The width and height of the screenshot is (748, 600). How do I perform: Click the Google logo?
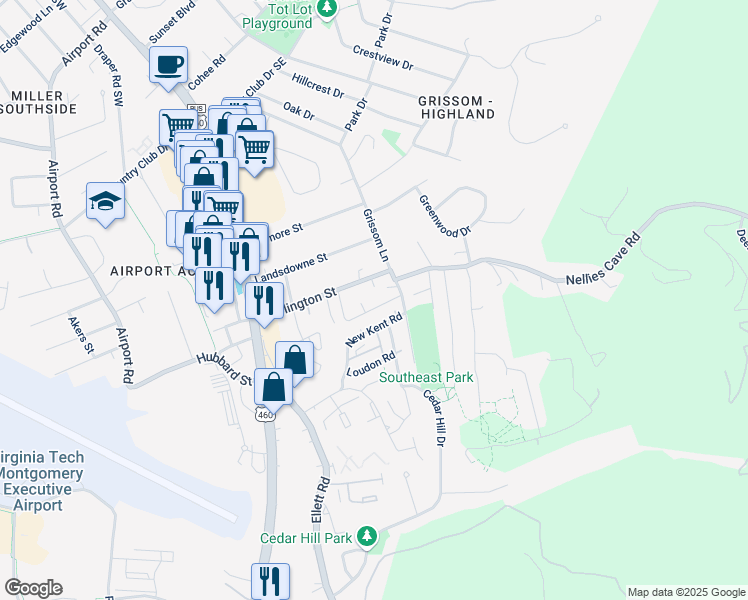(33, 588)
